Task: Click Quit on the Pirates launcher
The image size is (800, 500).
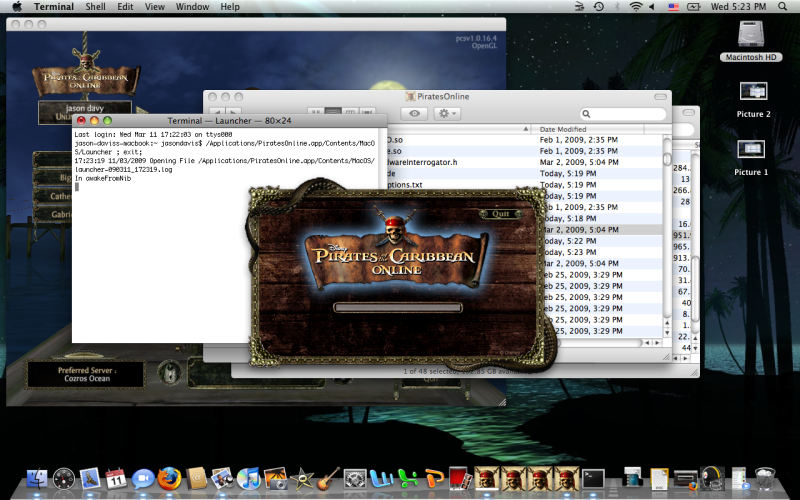Action: [x=501, y=214]
